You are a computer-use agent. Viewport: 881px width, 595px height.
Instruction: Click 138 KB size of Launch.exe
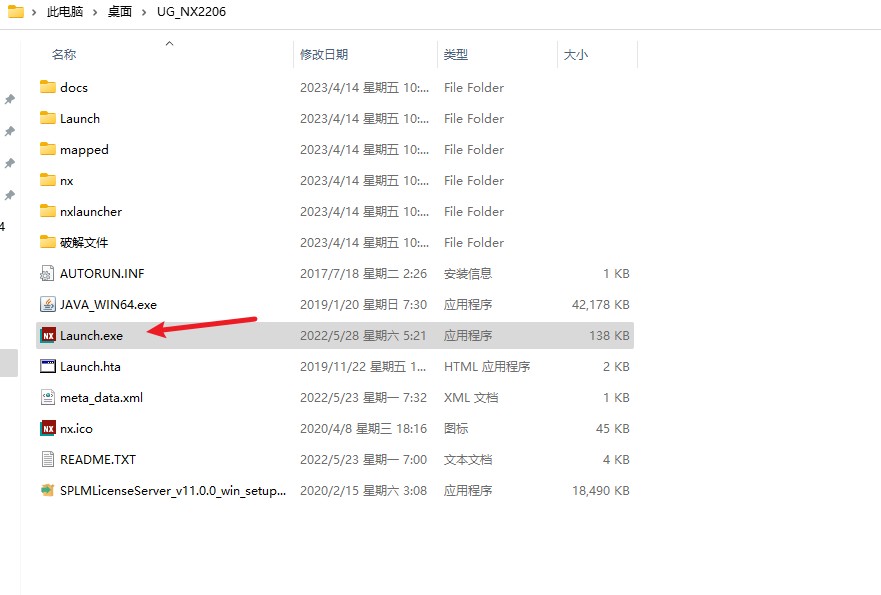[x=609, y=335]
